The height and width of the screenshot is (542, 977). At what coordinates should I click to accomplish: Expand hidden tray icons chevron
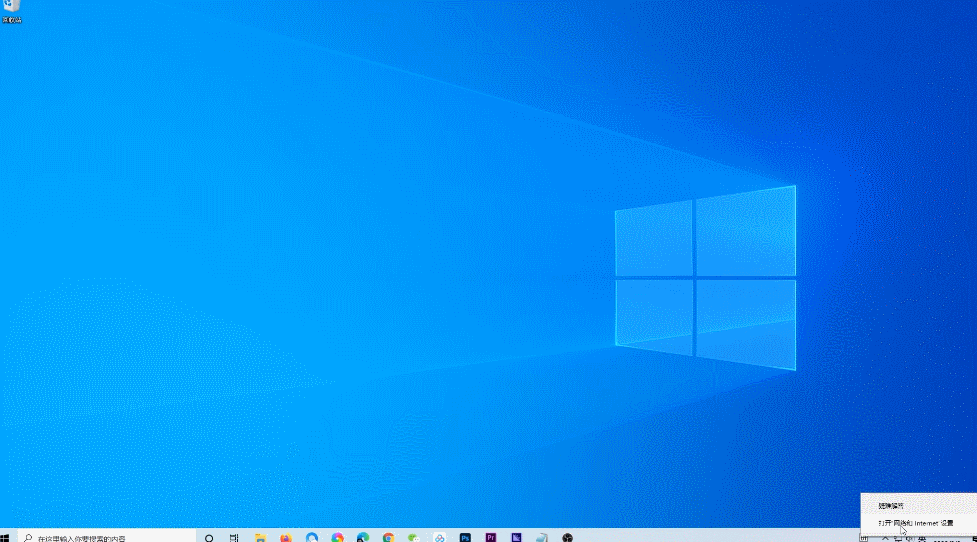pos(885,538)
